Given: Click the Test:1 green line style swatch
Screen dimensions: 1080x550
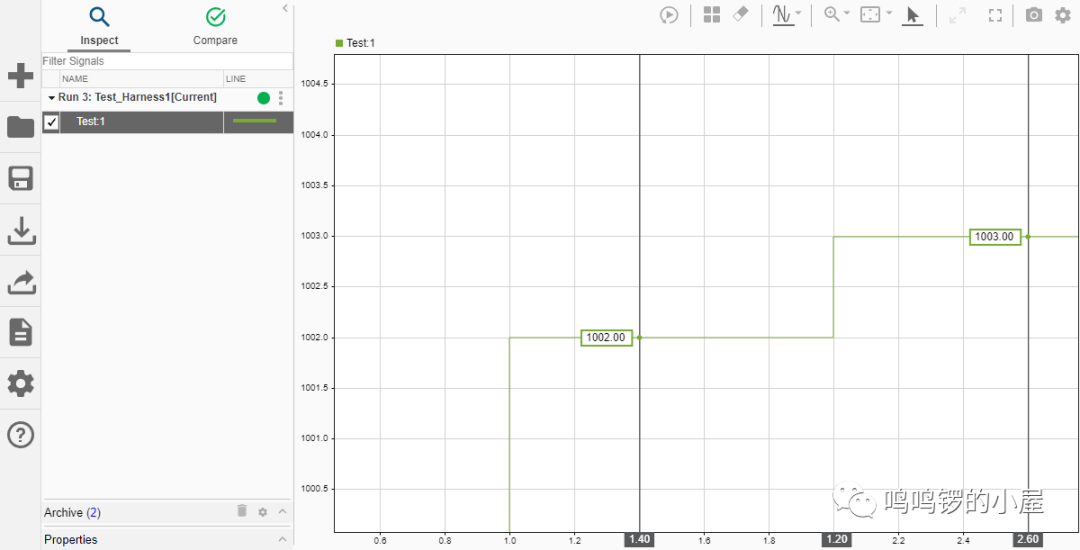Looking at the screenshot, I should pos(255,121).
